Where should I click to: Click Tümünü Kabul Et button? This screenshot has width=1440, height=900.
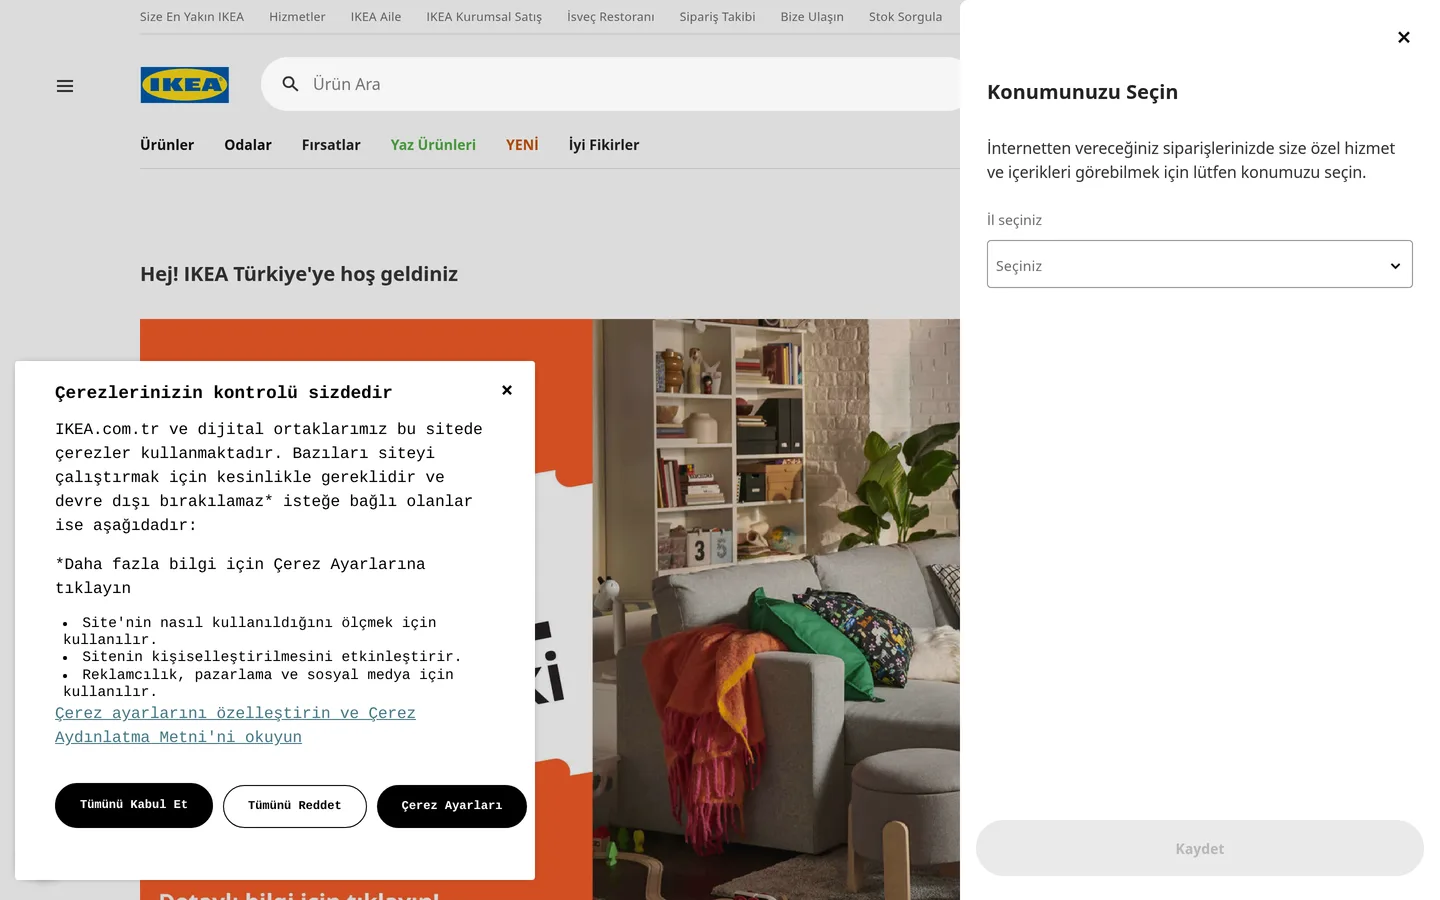click(x=134, y=805)
